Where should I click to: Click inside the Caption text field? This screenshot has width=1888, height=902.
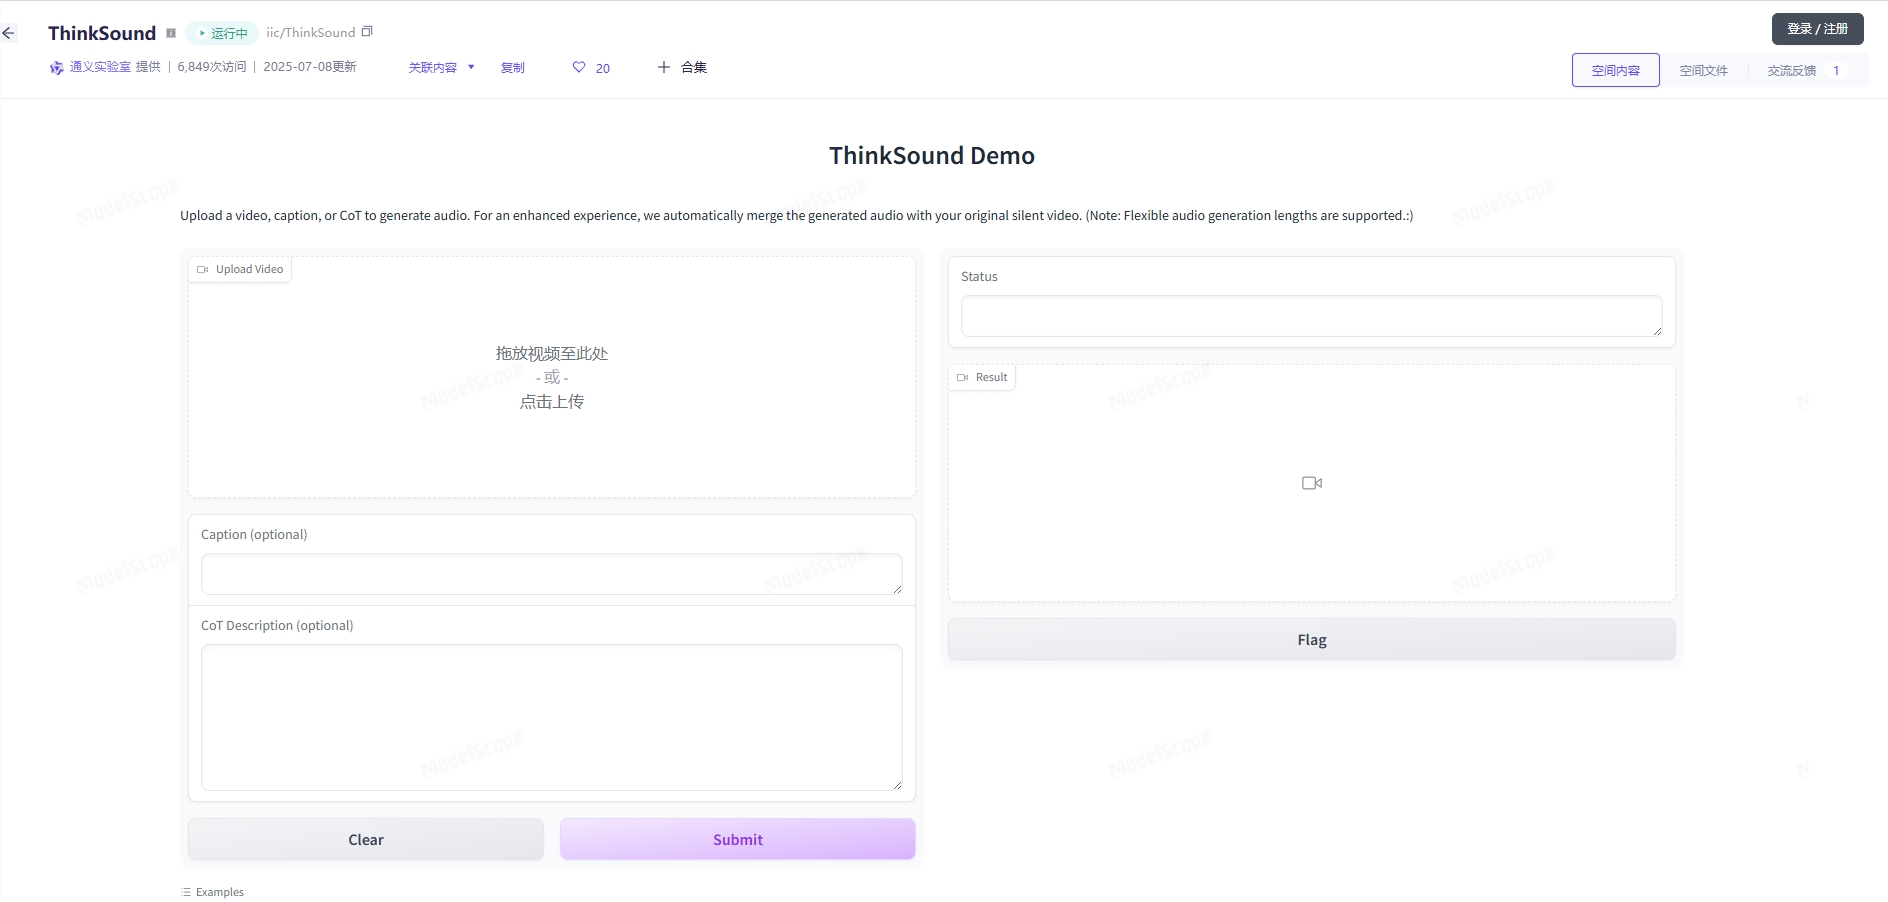551,574
